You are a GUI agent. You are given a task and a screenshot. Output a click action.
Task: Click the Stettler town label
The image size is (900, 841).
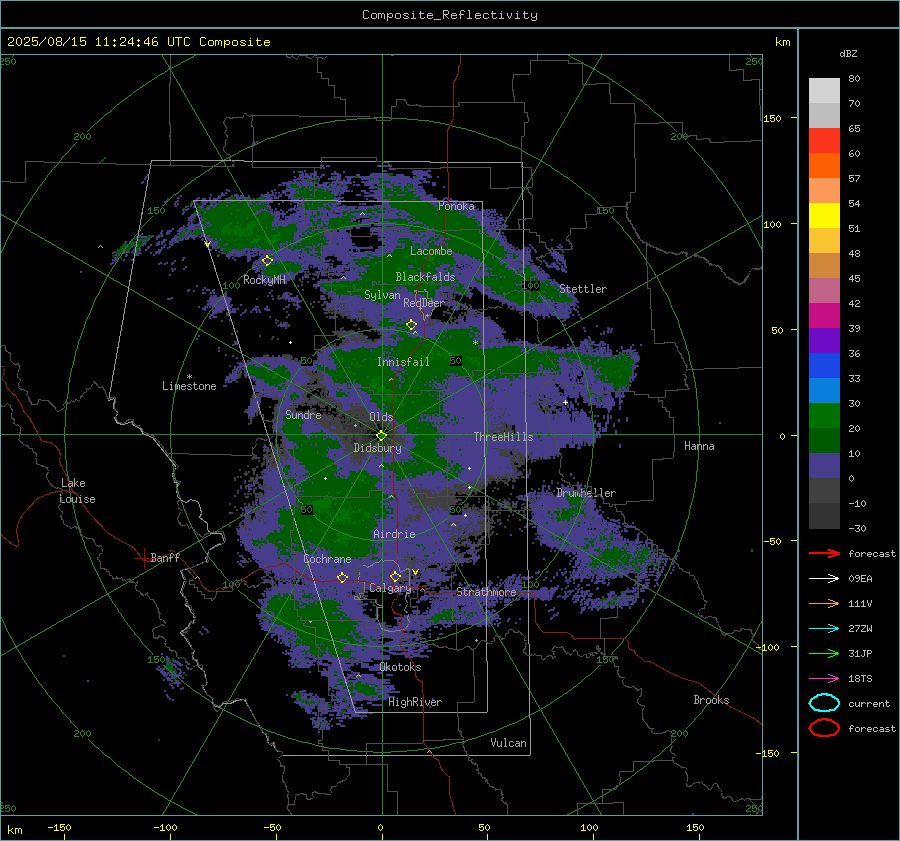pos(583,289)
